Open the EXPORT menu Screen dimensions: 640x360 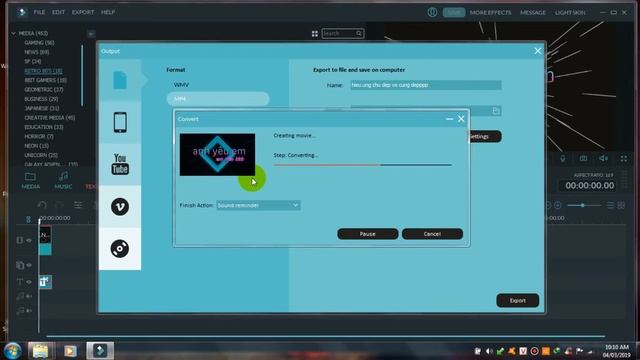click(83, 12)
